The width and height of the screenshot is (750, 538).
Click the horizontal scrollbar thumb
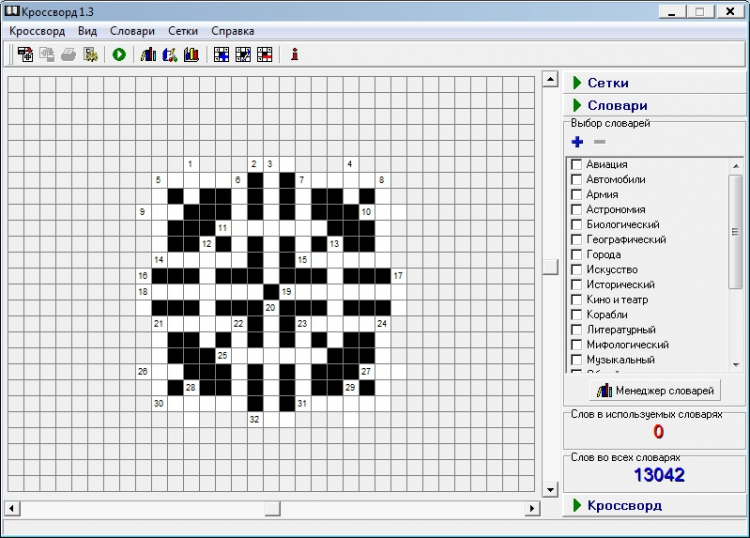point(273,508)
